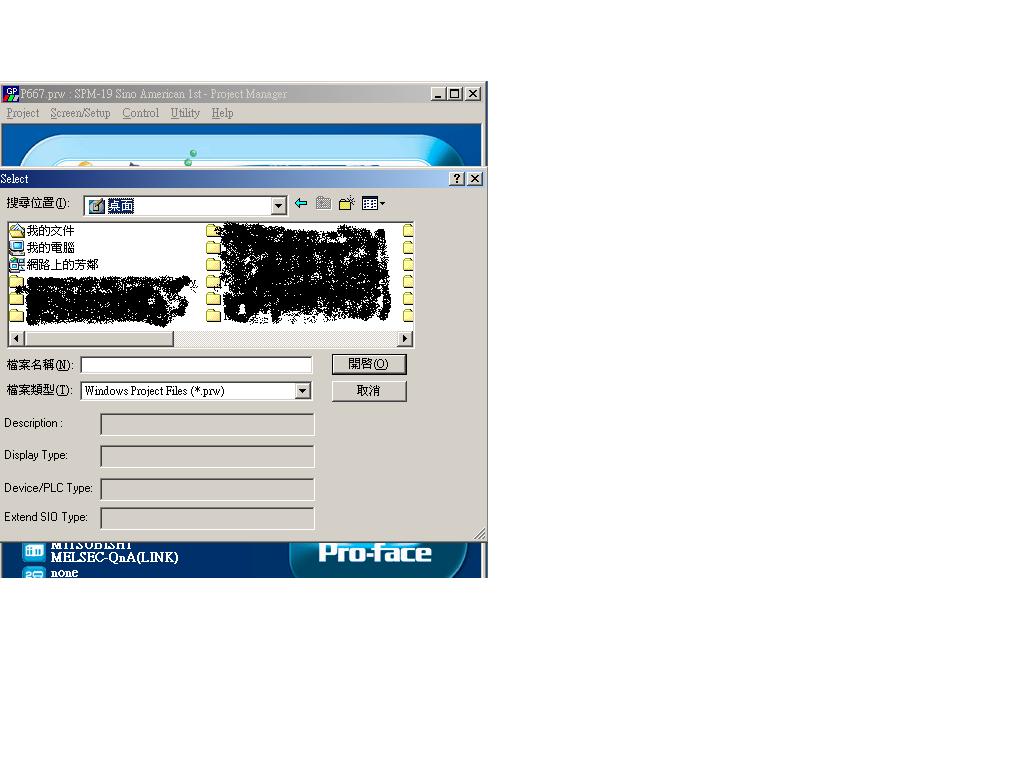Open the view menu icon in the file dialog
The height and width of the screenshot is (768, 1024).
pyautogui.click(x=373, y=204)
